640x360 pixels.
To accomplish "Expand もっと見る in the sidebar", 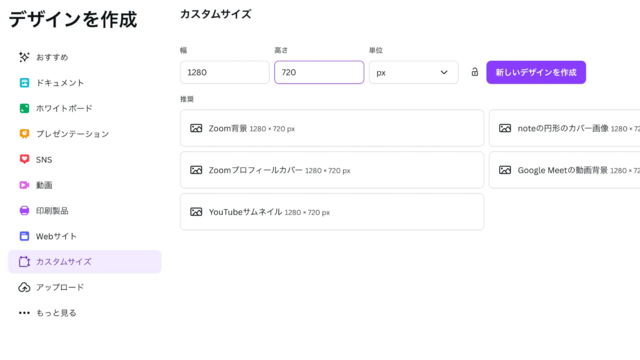I will [x=84, y=313].
